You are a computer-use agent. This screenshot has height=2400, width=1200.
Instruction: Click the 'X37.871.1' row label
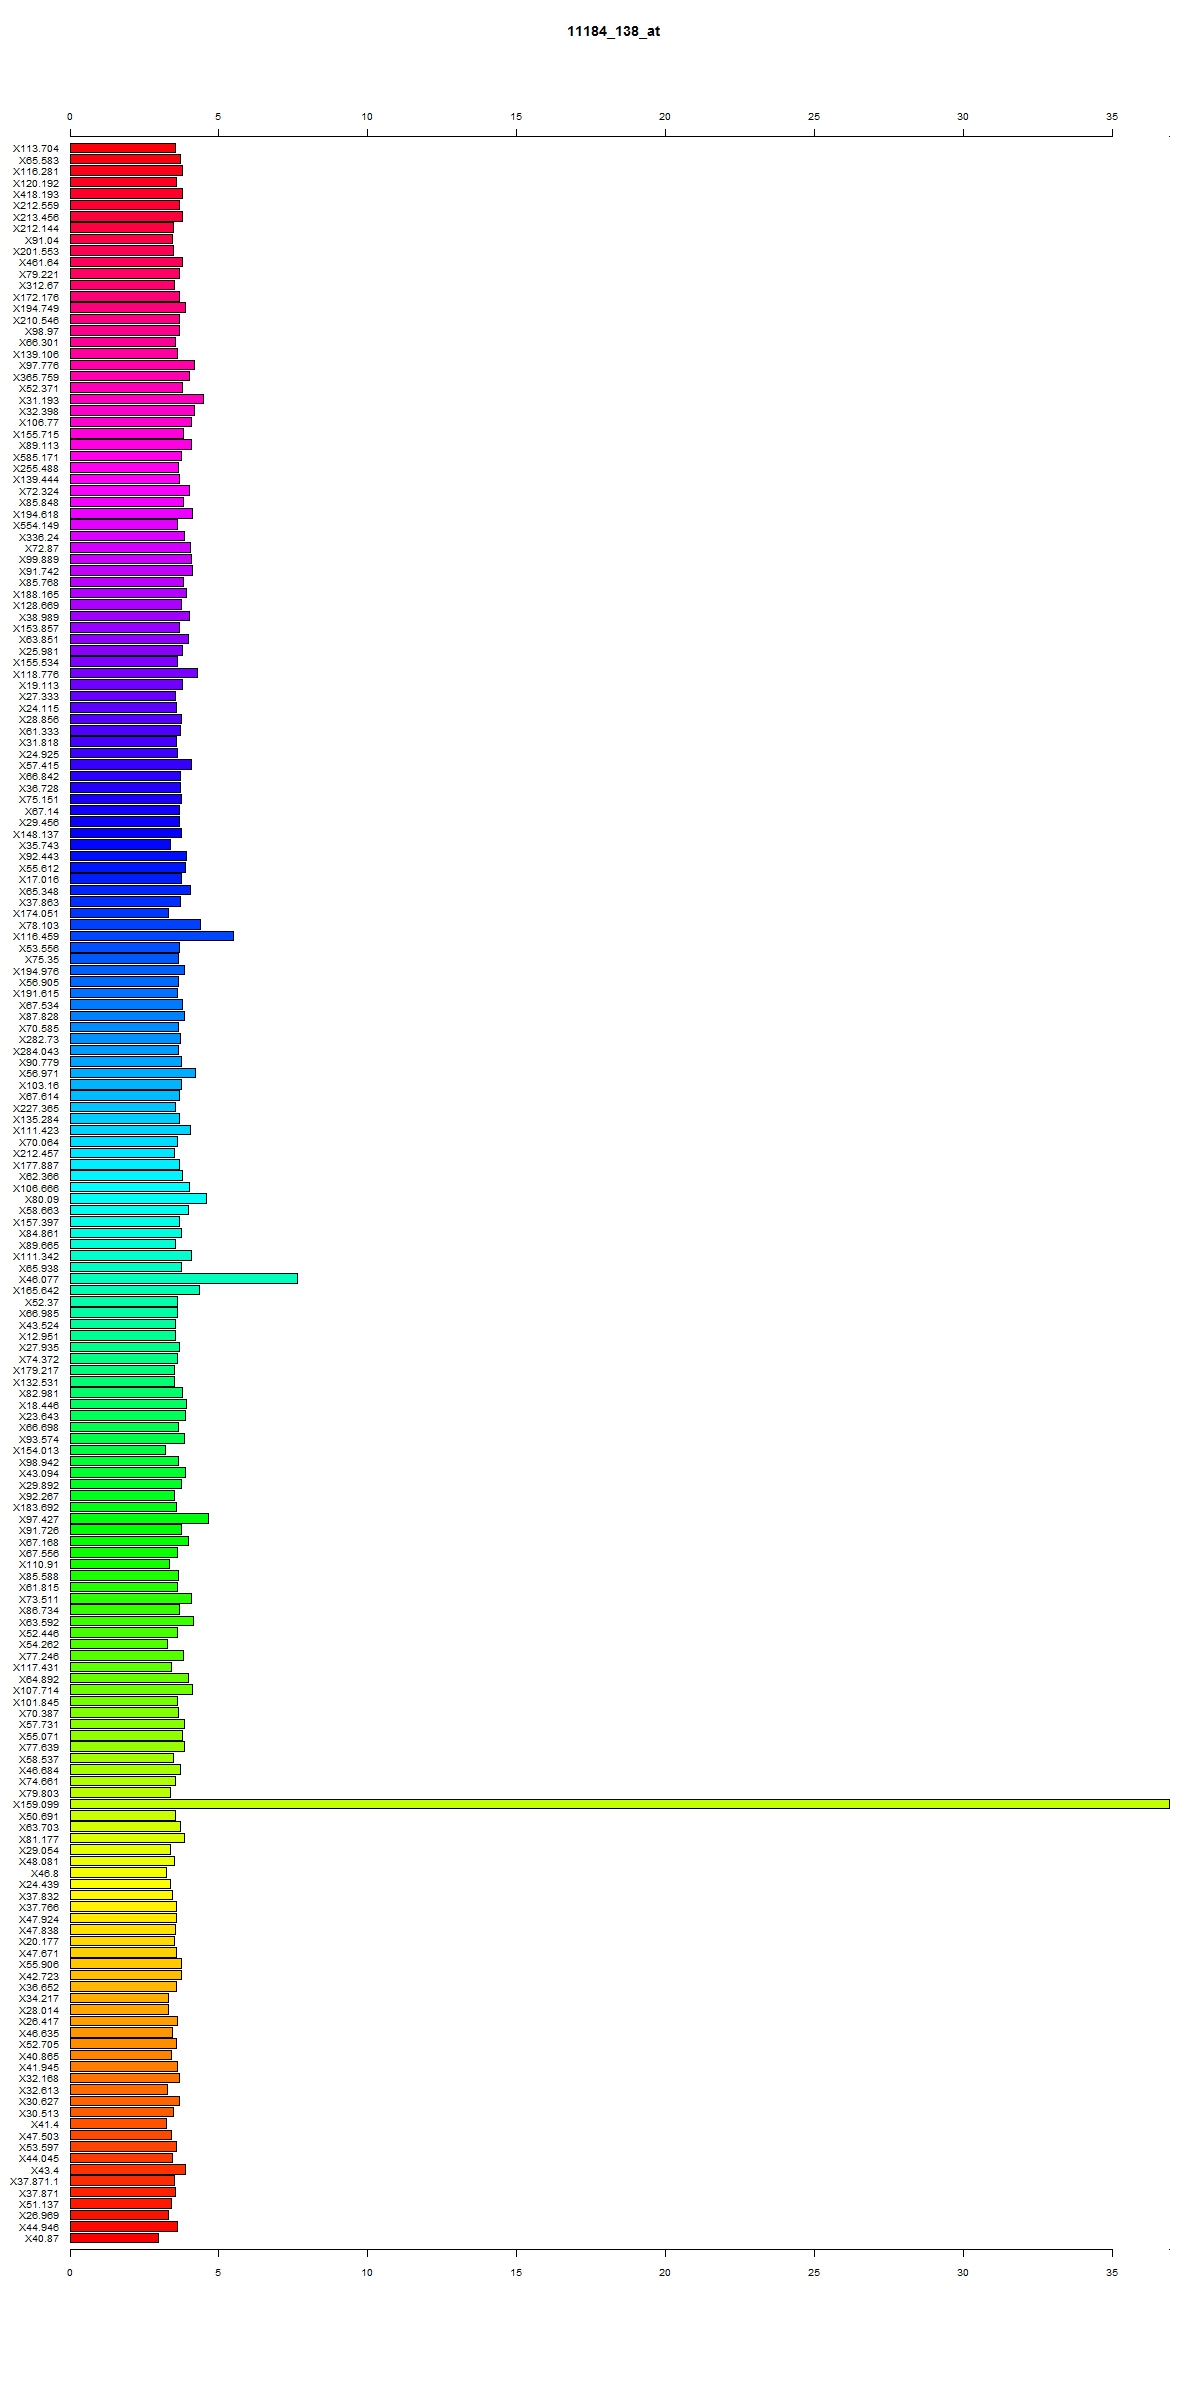(35, 2181)
